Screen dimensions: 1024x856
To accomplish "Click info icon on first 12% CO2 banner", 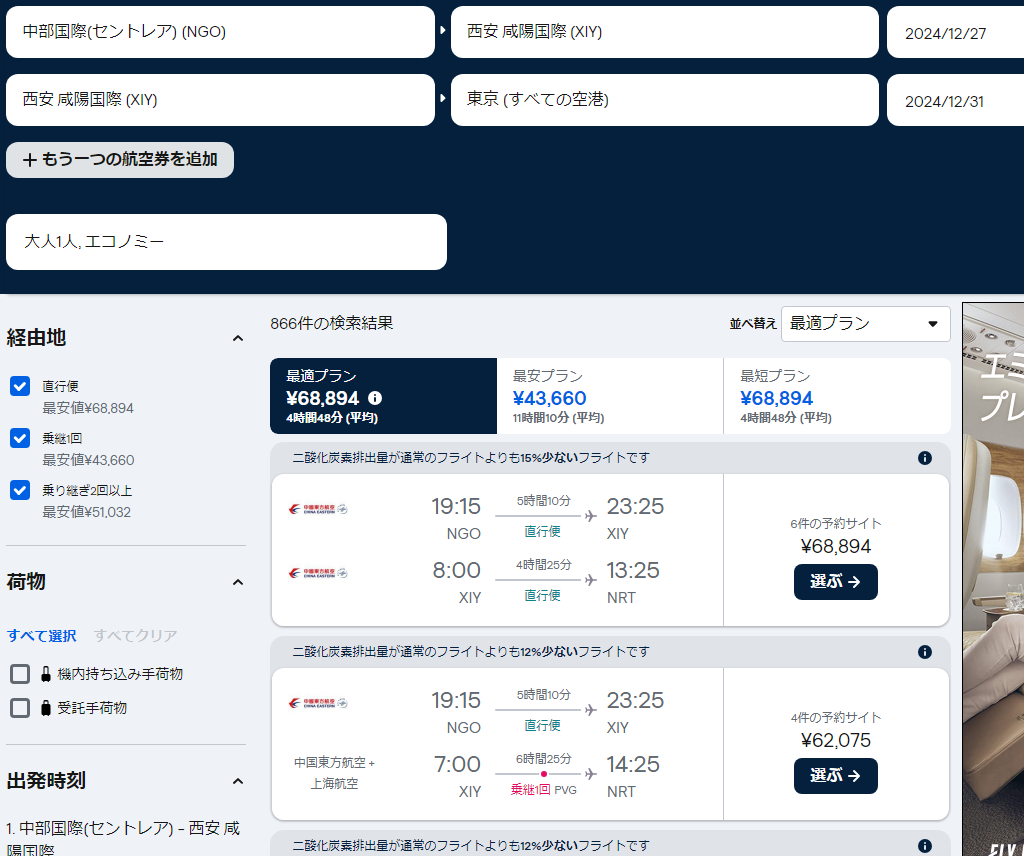I will 924,652.
